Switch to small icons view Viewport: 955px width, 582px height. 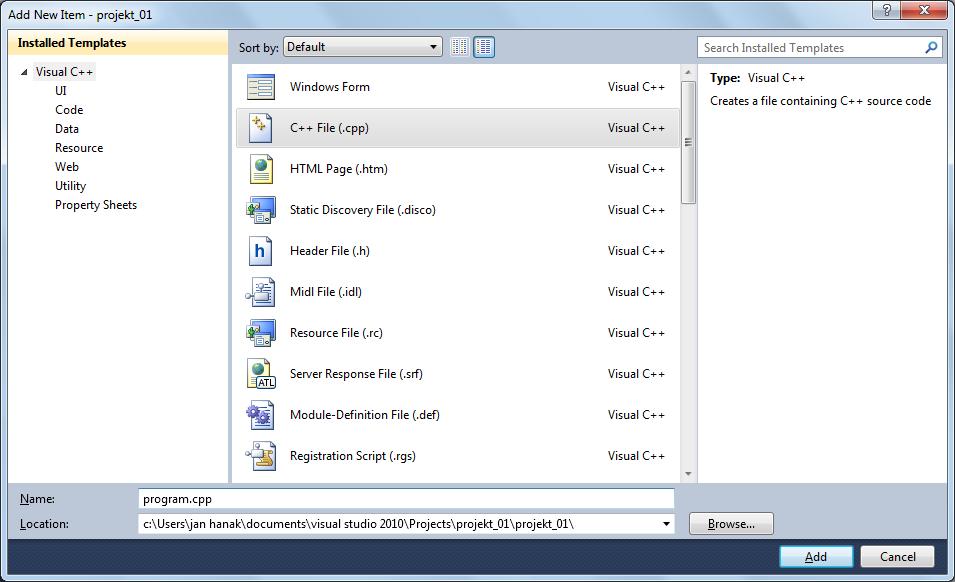460,47
